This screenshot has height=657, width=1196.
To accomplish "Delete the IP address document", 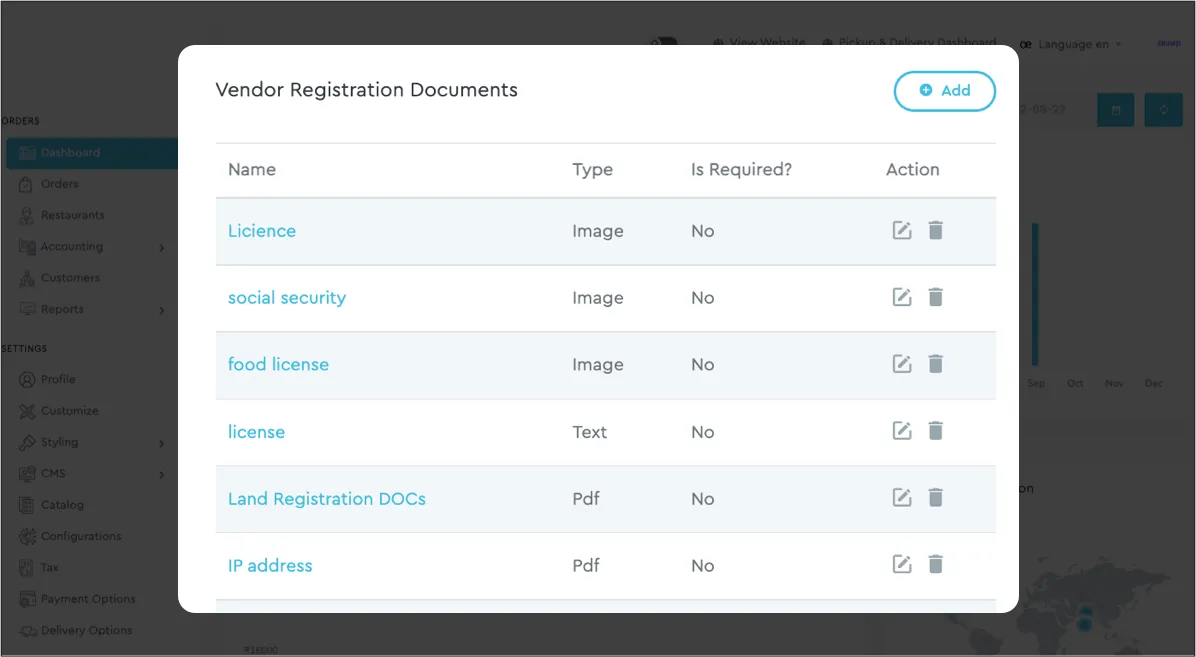I will (935, 565).
